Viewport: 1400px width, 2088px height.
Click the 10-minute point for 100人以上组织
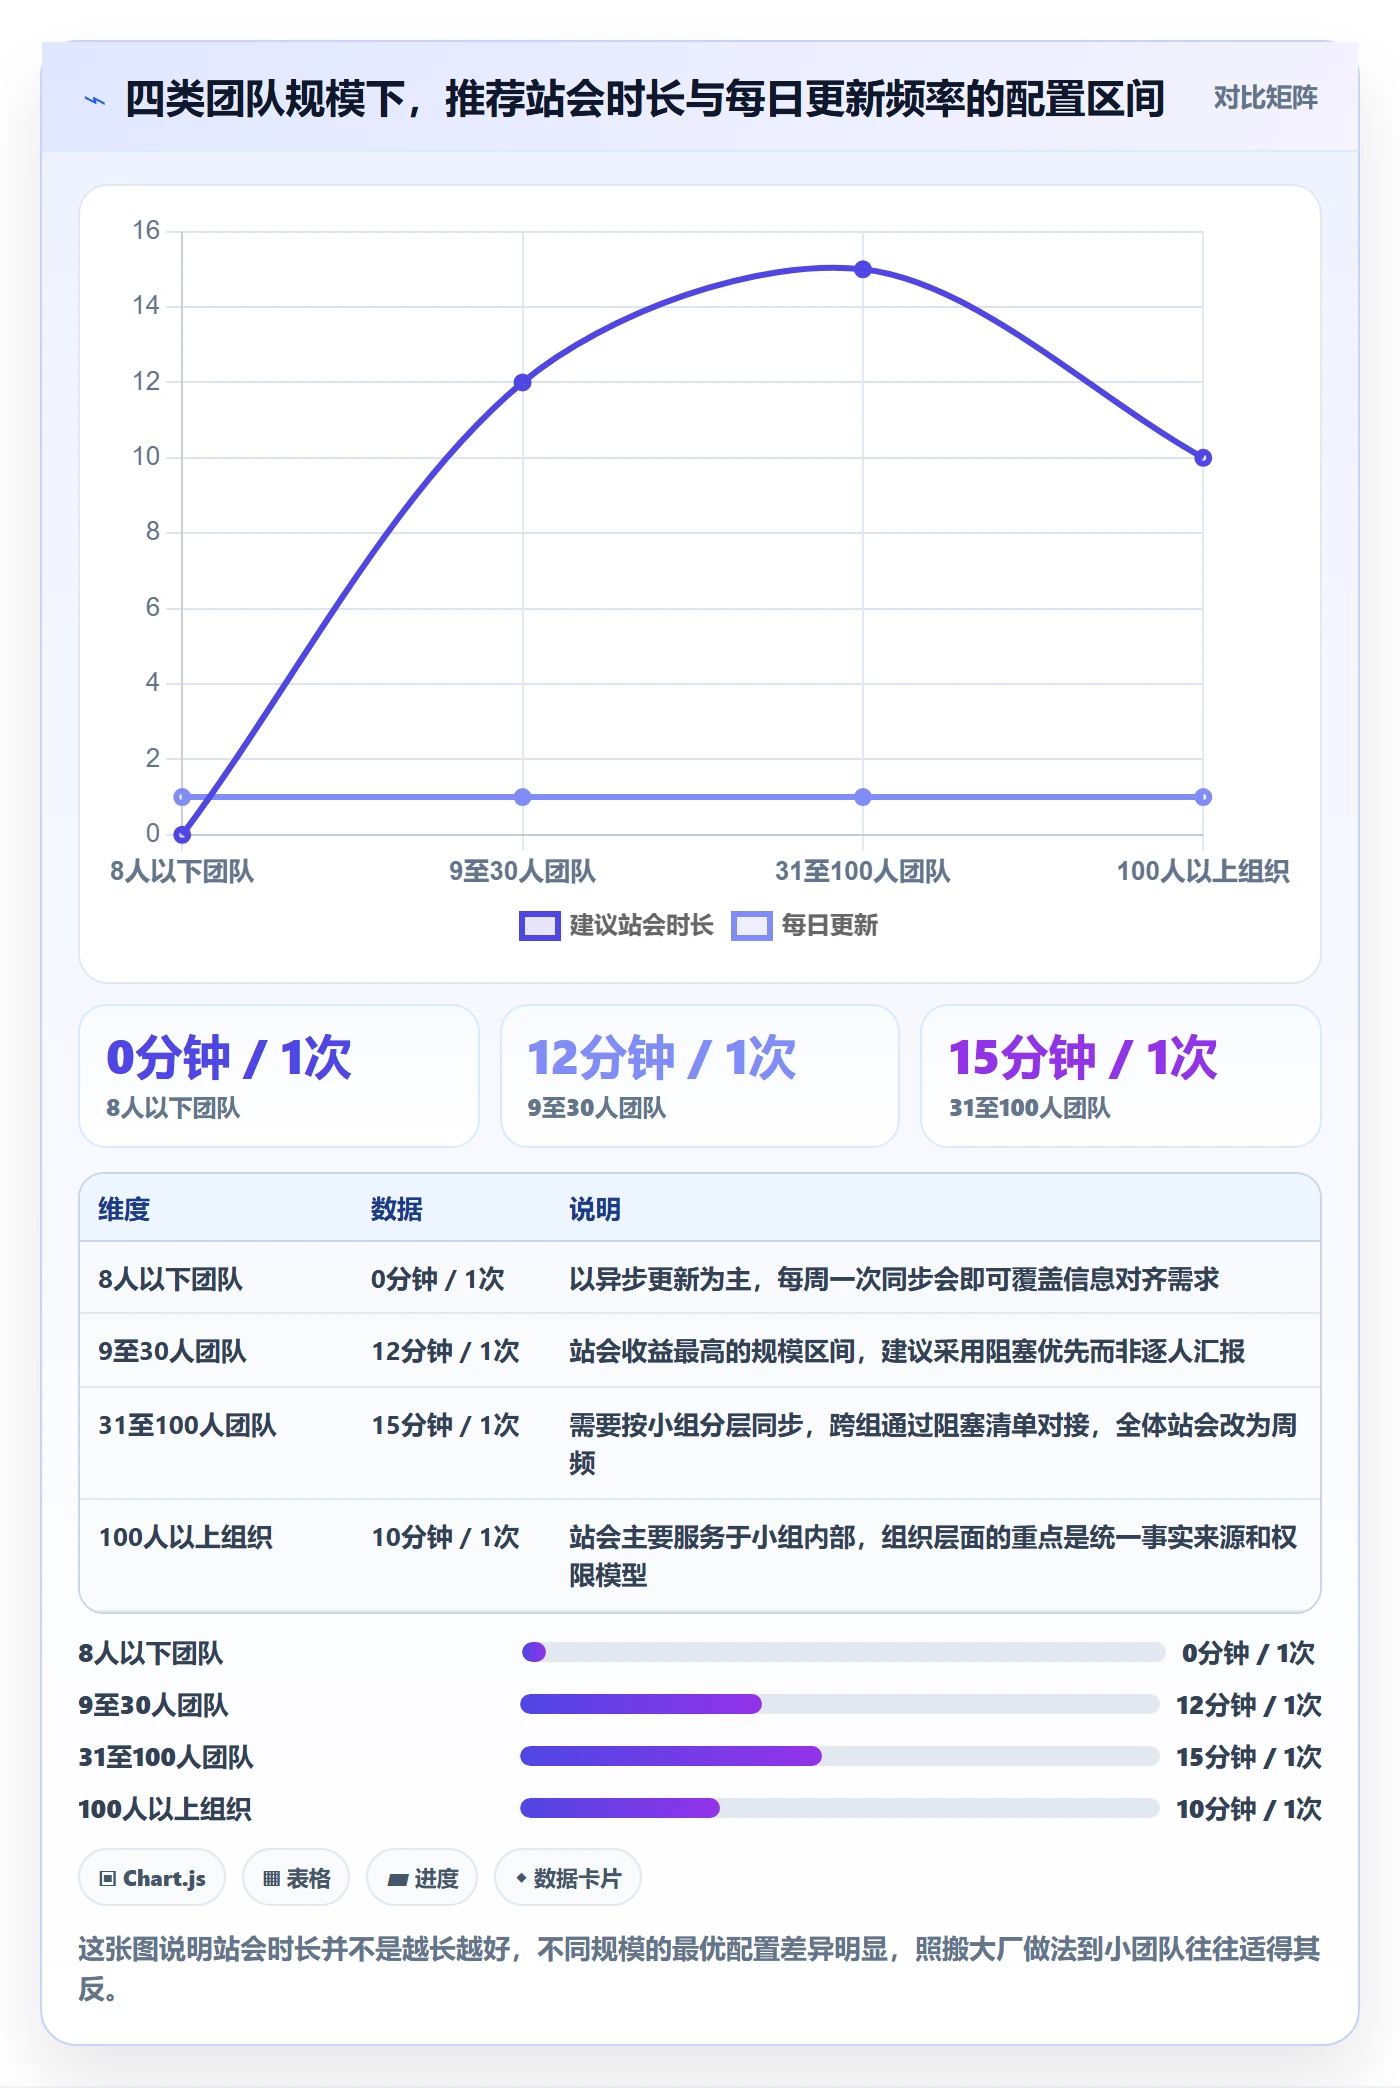[x=1203, y=458]
